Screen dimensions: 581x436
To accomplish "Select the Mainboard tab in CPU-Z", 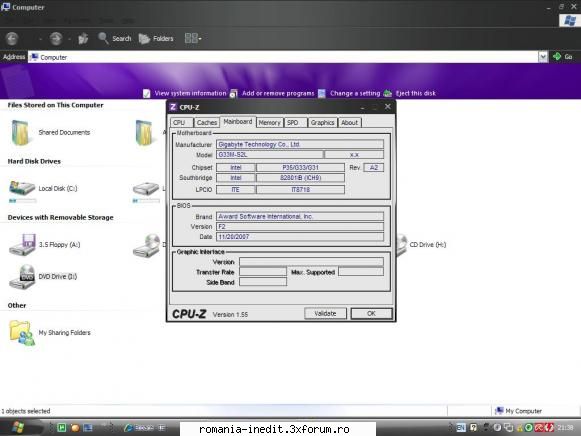I will (238, 122).
